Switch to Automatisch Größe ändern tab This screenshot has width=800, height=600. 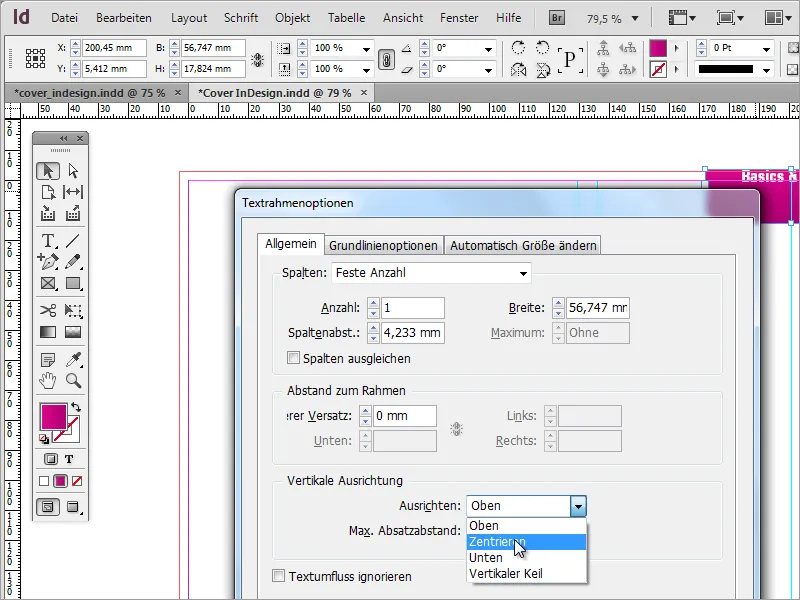[523, 245]
